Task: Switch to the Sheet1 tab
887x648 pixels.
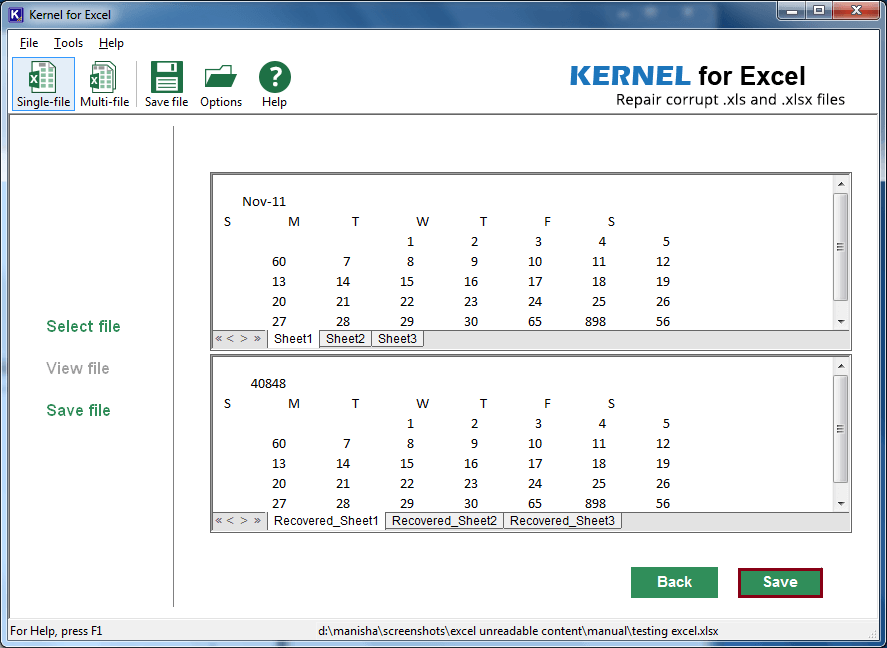Action: [x=293, y=339]
